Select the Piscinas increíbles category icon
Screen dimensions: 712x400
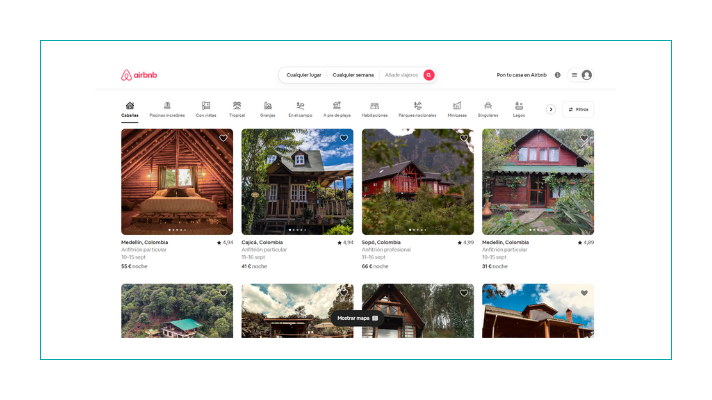[x=167, y=105]
